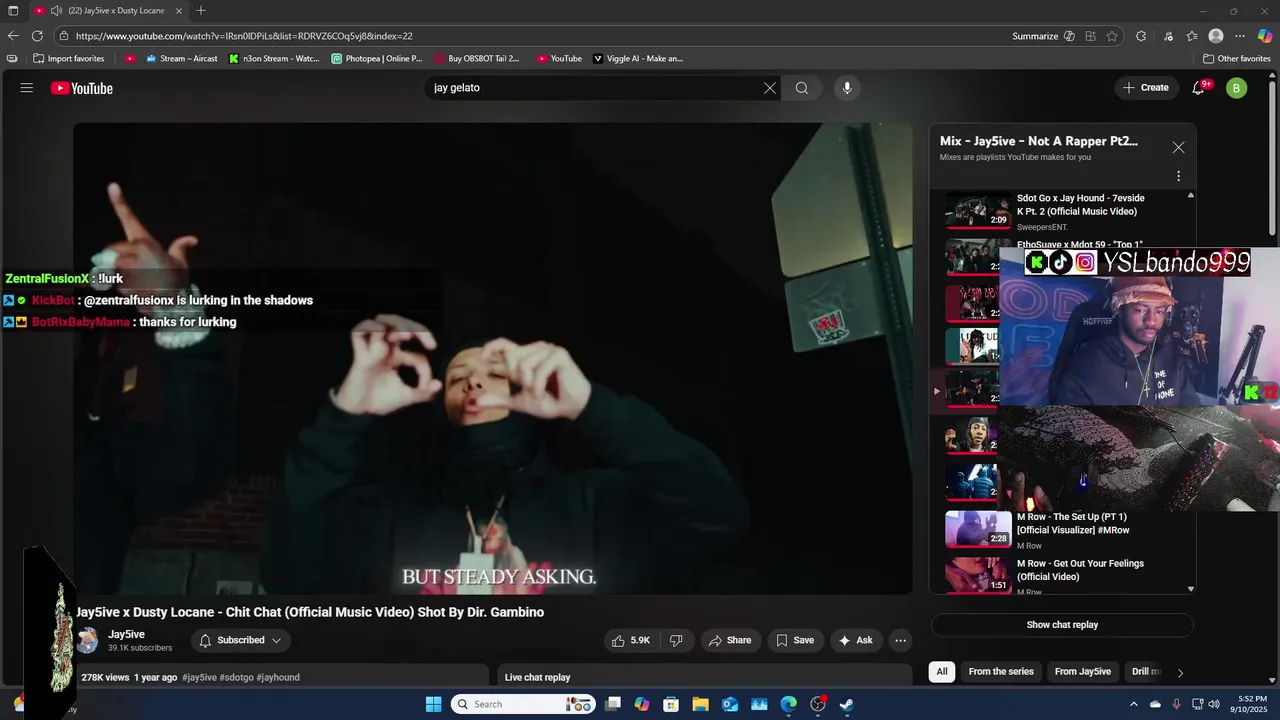Ask about this video
The width and height of the screenshot is (1280, 720).
[x=855, y=640]
